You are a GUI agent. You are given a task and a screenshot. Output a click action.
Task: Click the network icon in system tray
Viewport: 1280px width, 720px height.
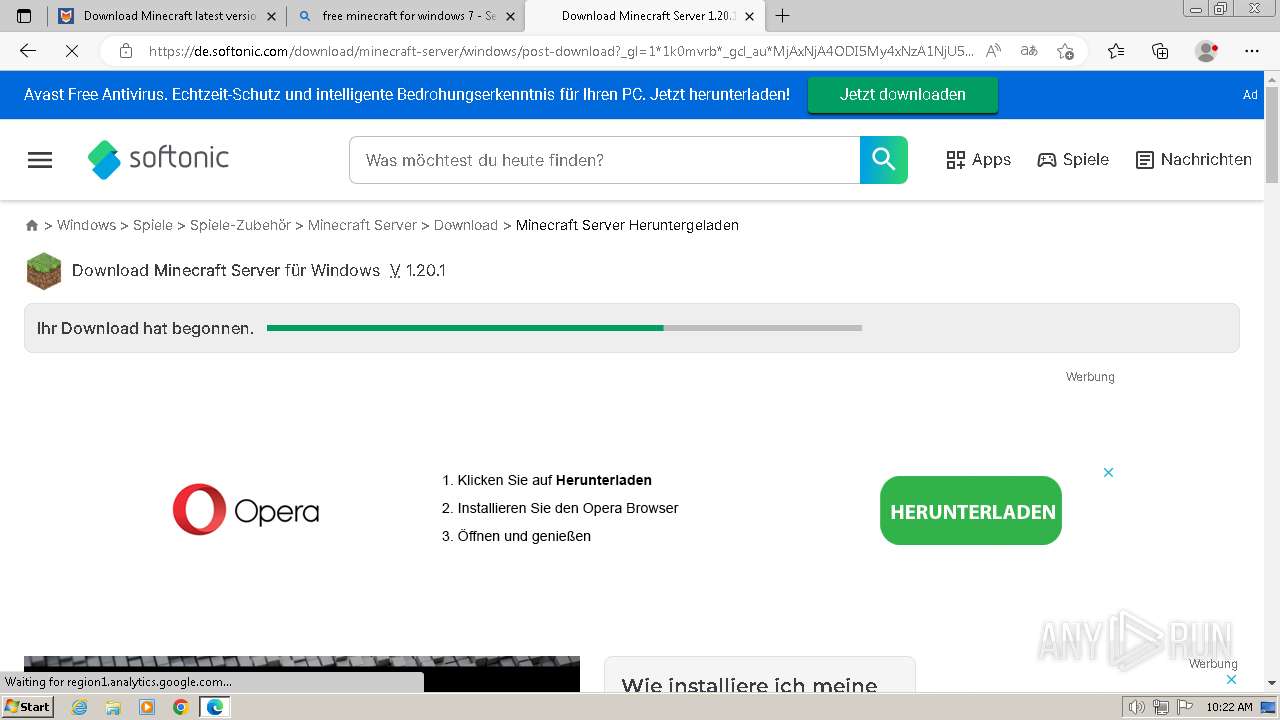pyautogui.click(x=1160, y=707)
